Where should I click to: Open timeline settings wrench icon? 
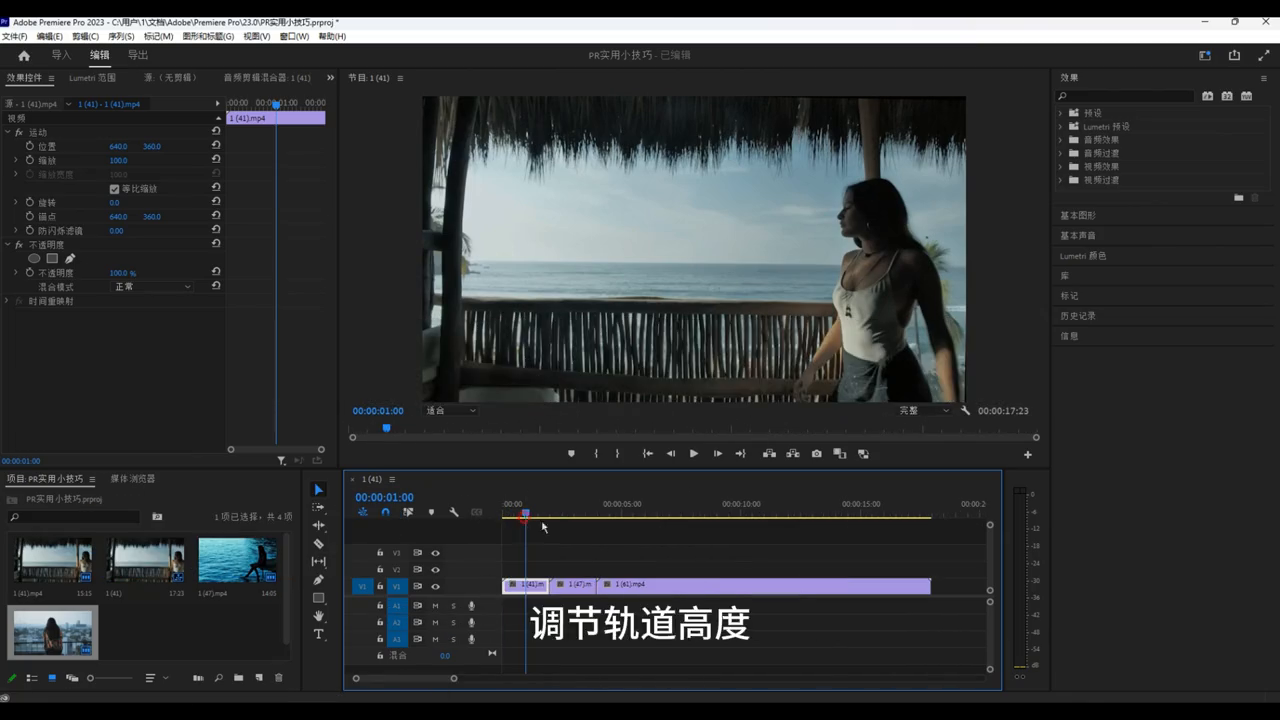(454, 512)
